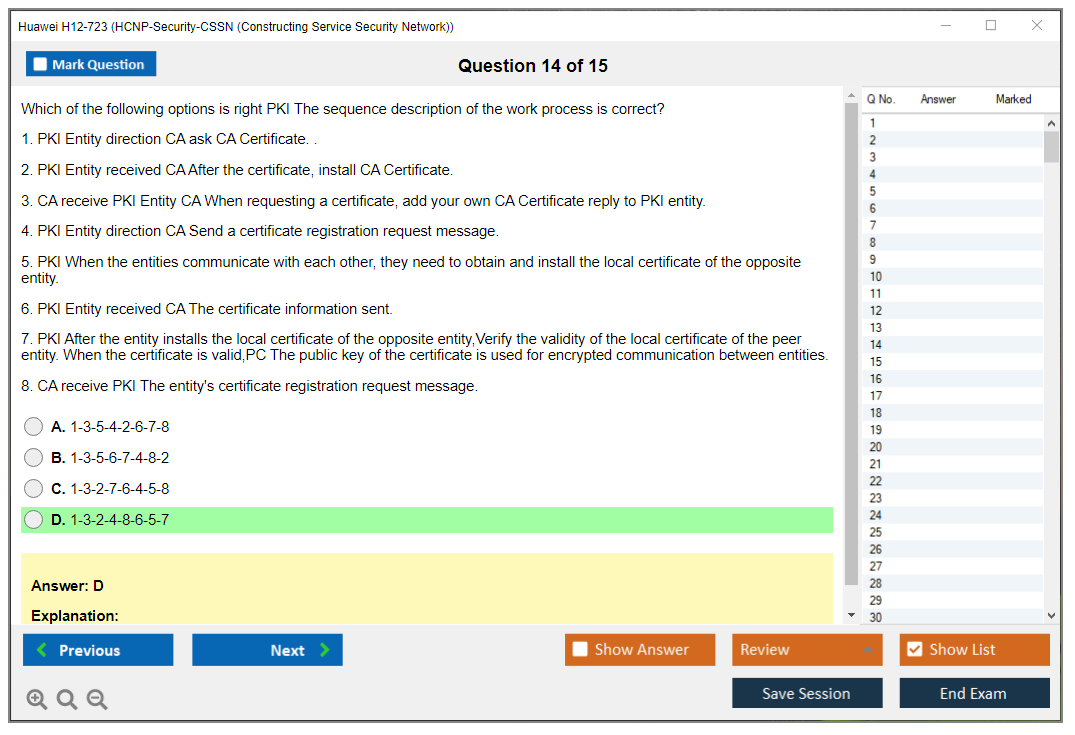Screen dimensions: 1075x735
Task: Choose option B 1-3-5-6-7-4-8-2
Action: click(x=34, y=458)
